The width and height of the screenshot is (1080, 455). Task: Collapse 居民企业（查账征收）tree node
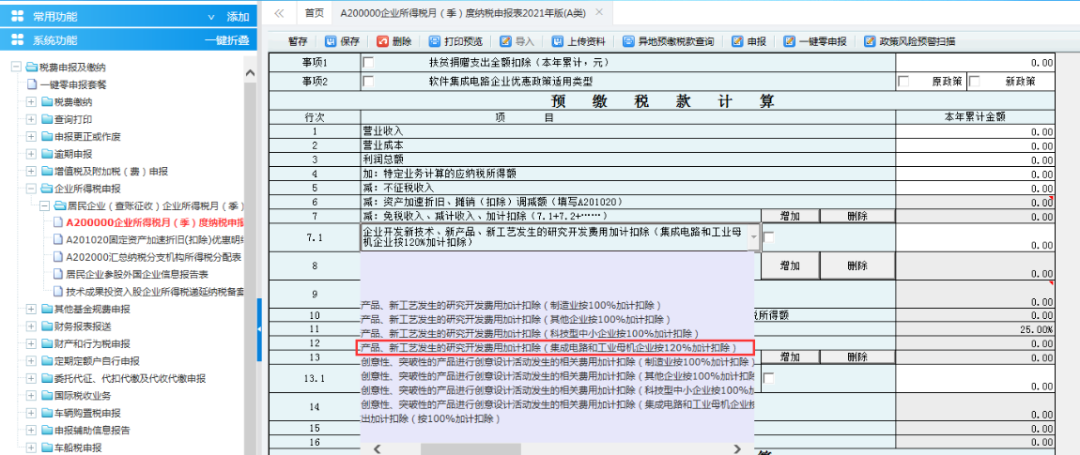pos(45,205)
